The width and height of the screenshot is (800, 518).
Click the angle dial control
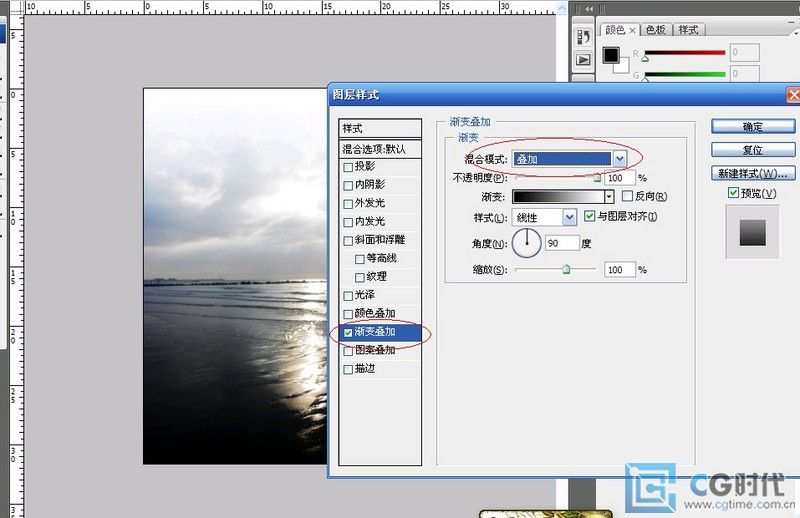pos(527,242)
